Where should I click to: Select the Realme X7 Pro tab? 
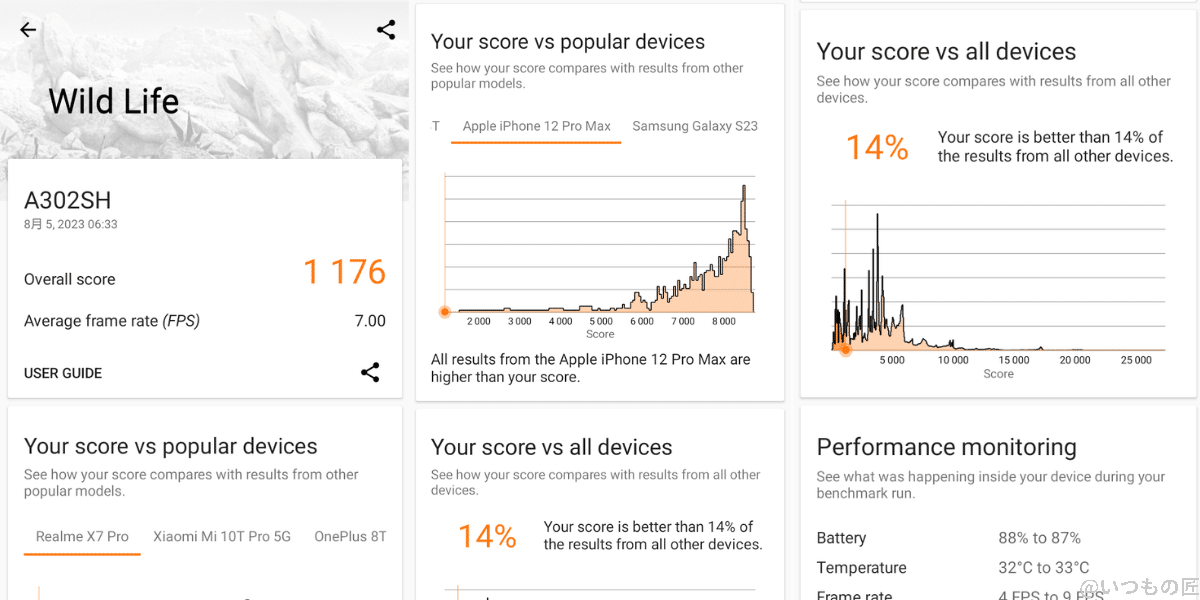pyautogui.click(x=82, y=537)
